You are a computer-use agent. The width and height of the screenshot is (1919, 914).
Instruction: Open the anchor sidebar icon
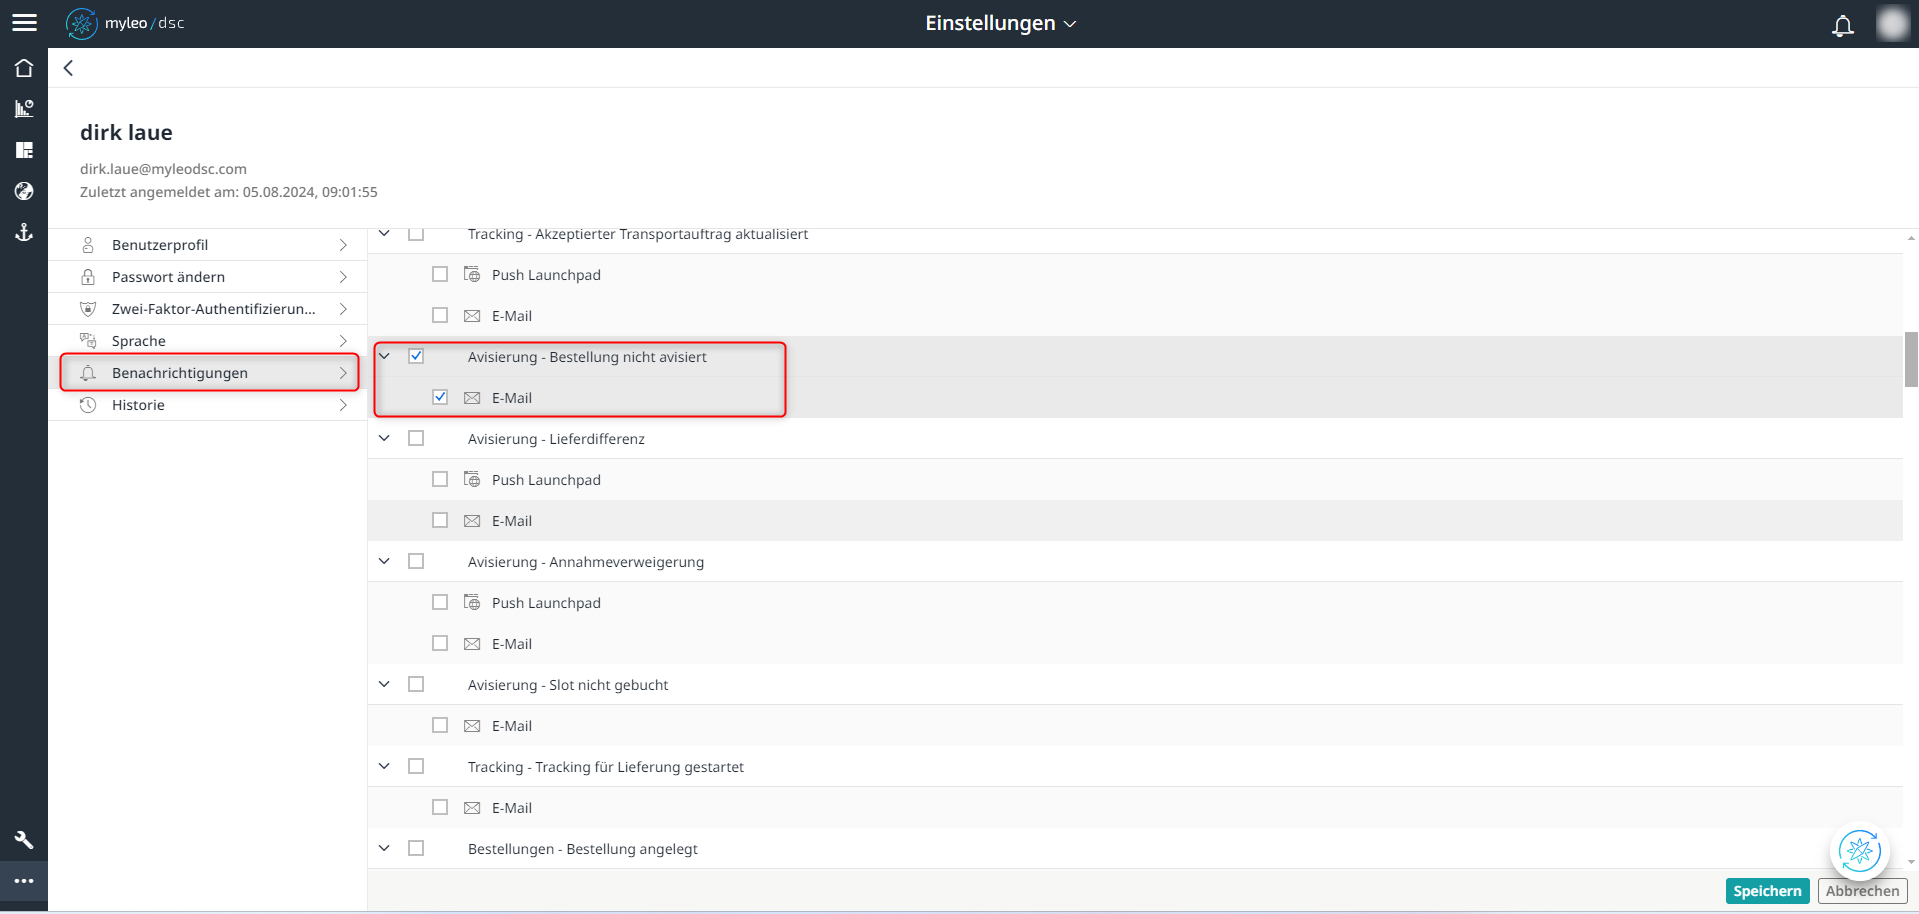coord(24,232)
